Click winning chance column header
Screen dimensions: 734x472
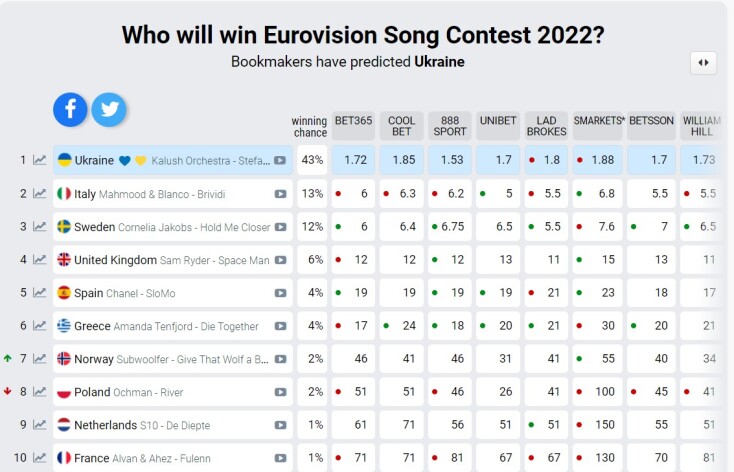point(310,127)
